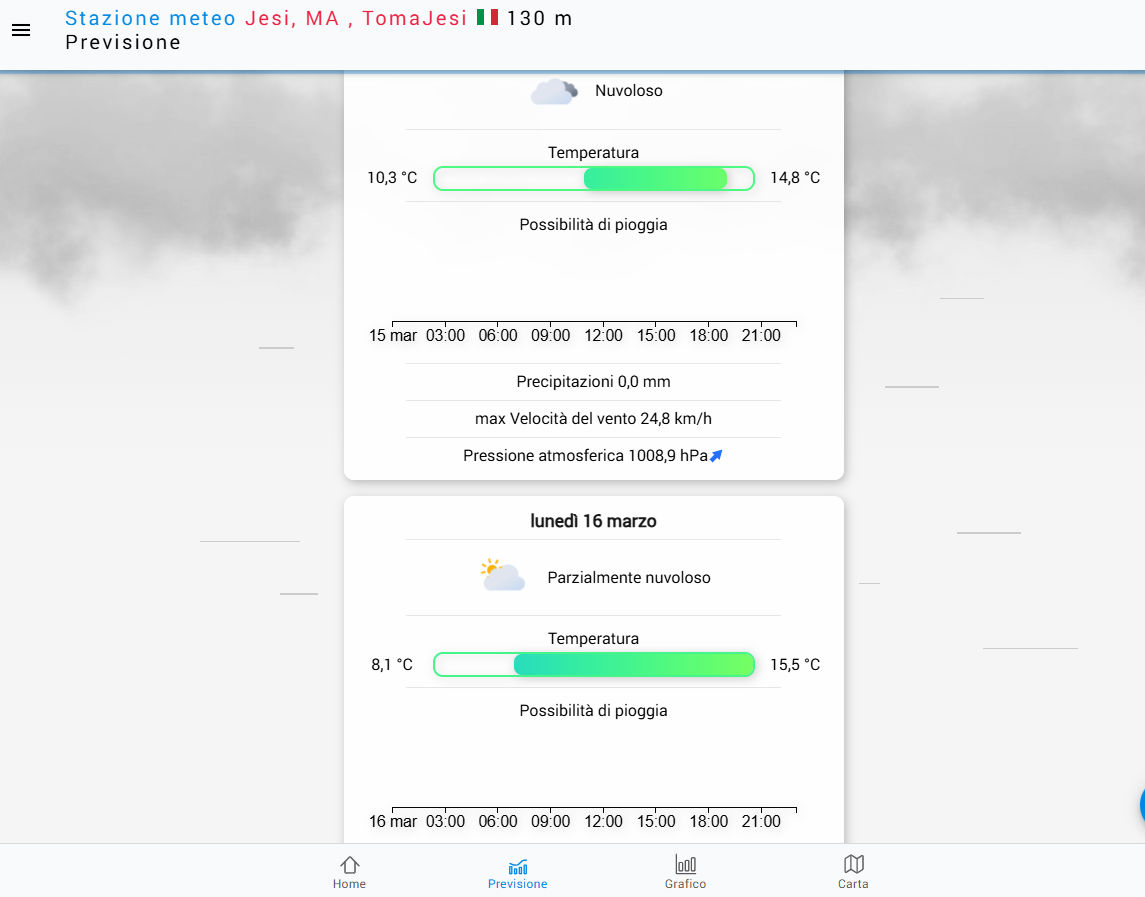1145x897 pixels.
Task: Click the Pressione atmosferica 1008,9 hPa row
Action: tap(585, 456)
